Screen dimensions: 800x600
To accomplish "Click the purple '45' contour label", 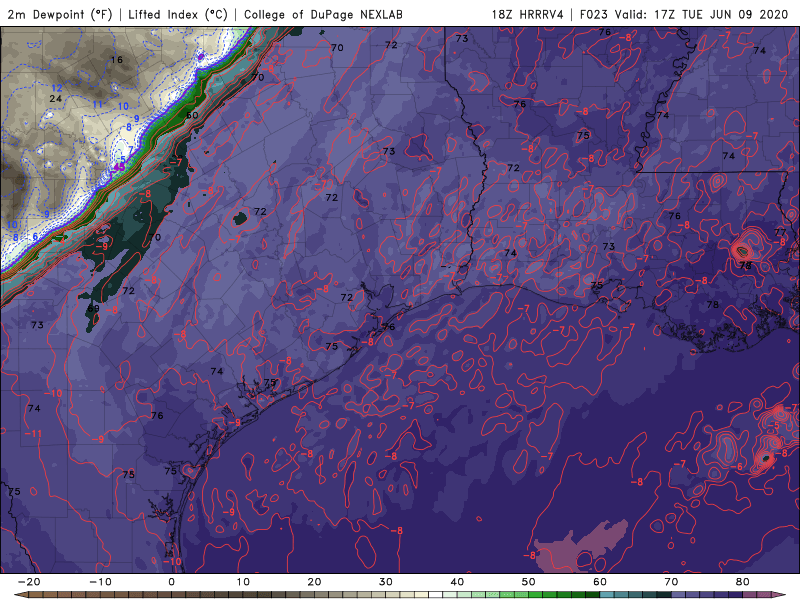I will tap(119, 167).
